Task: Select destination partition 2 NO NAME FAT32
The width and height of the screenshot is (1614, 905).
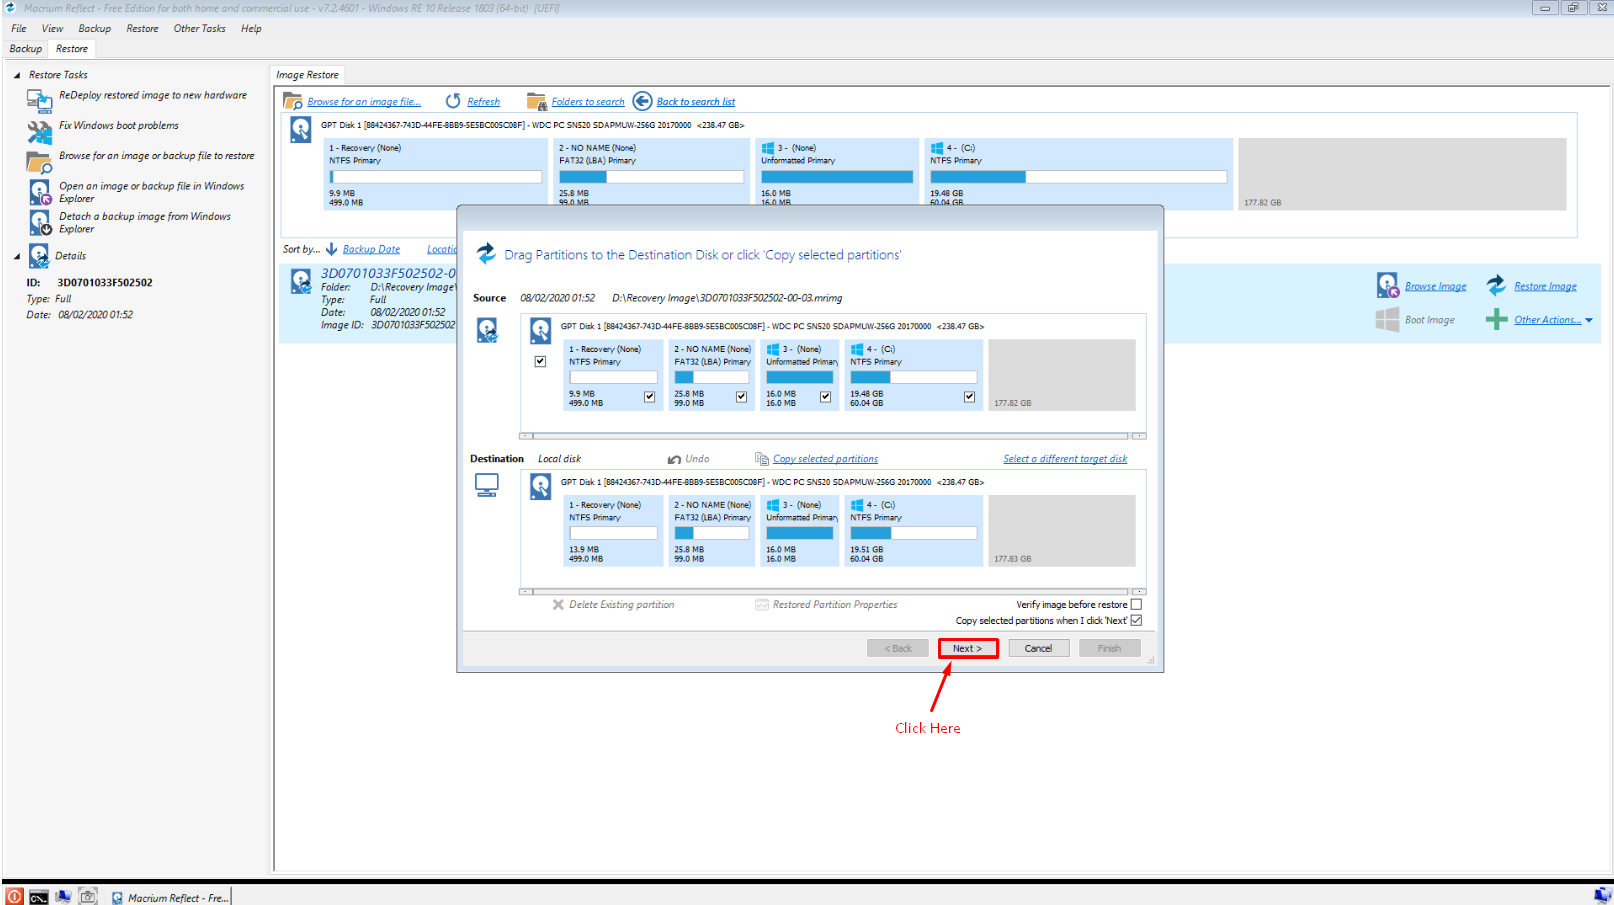Action: 711,531
